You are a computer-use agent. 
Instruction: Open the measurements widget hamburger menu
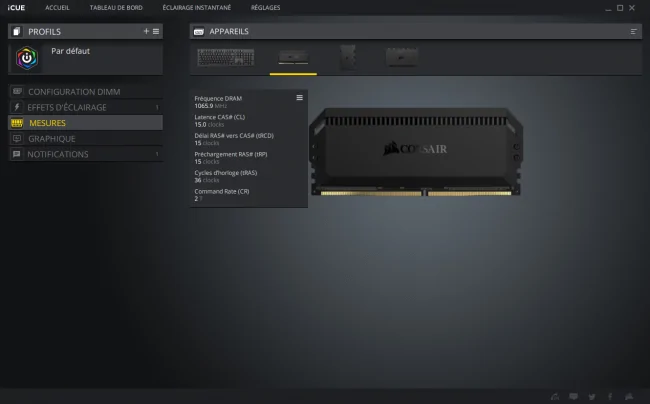(x=299, y=98)
